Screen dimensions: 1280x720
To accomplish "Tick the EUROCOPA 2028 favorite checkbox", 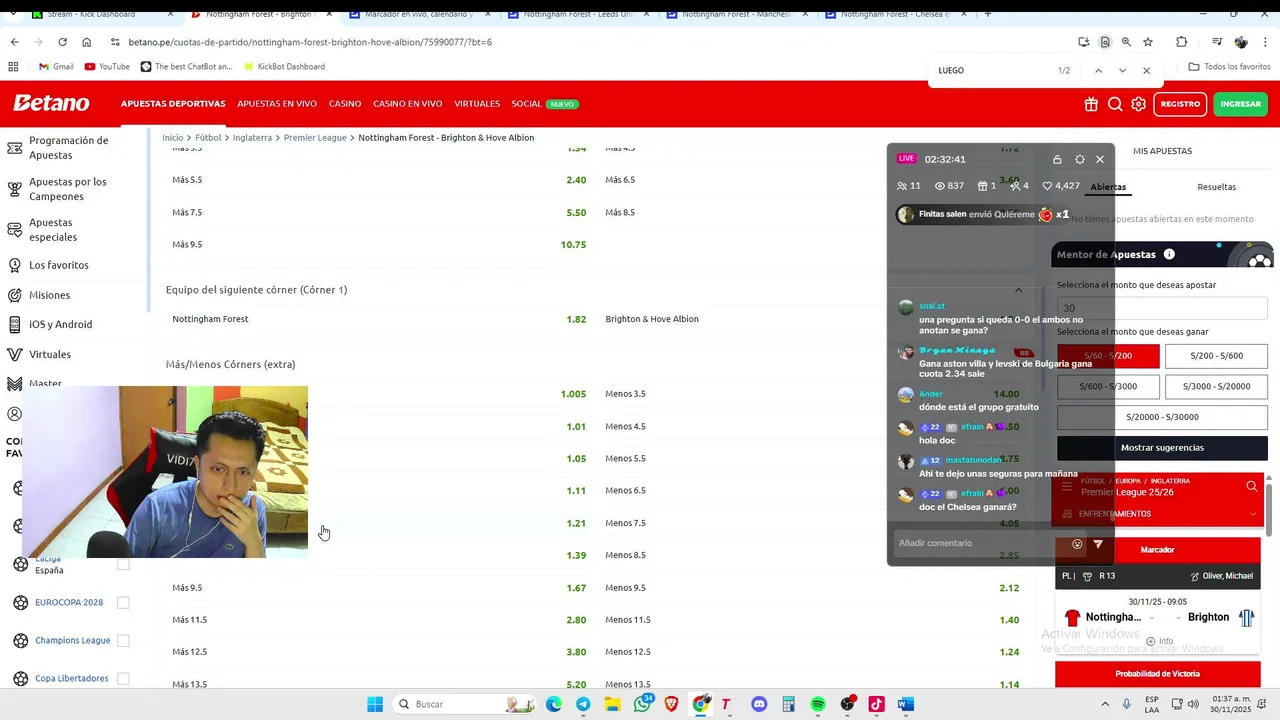I will [123, 603].
